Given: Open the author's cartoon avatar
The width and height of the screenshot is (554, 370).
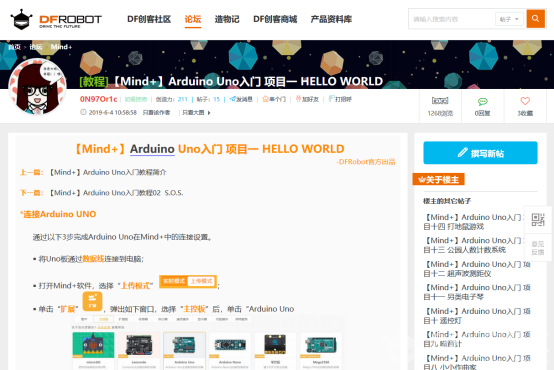Looking at the screenshot, I should (37, 87).
